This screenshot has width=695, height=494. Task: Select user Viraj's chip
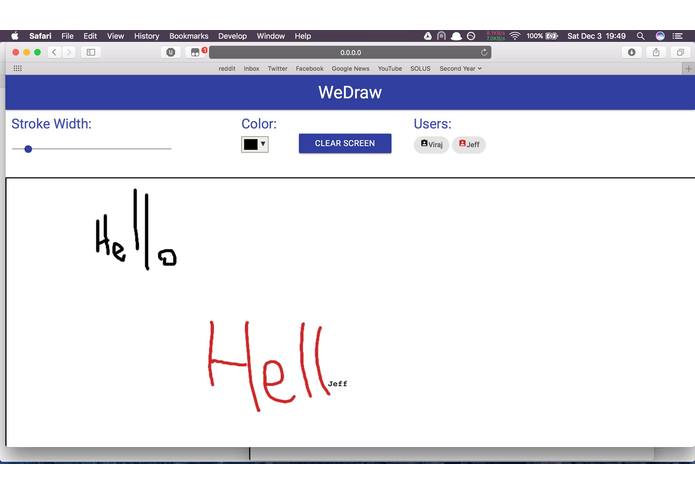431,144
